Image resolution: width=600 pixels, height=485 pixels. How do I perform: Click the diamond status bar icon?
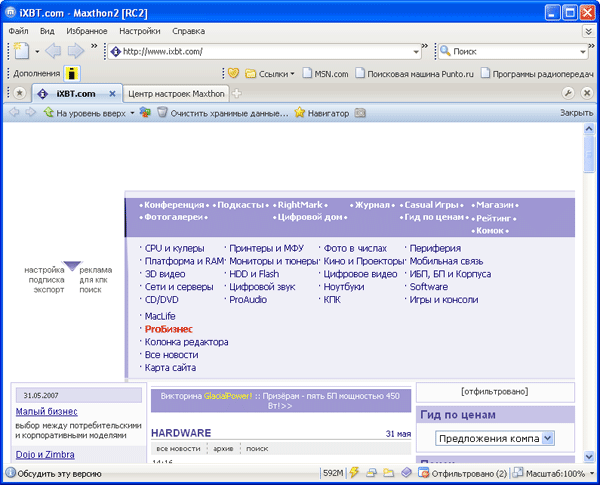pyautogui.click(x=406, y=473)
